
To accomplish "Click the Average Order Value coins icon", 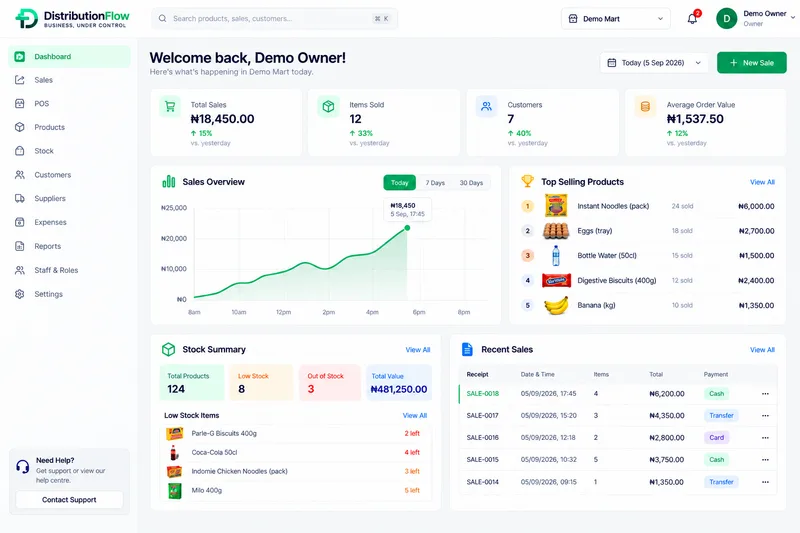I will pos(645,107).
